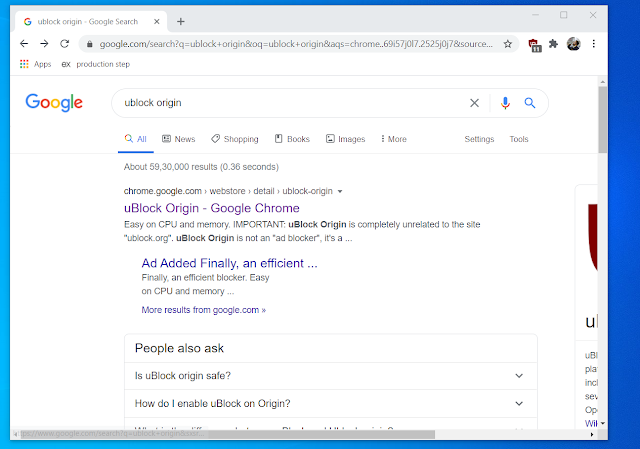
Task: Start voice search with the microphone
Action: coord(505,103)
